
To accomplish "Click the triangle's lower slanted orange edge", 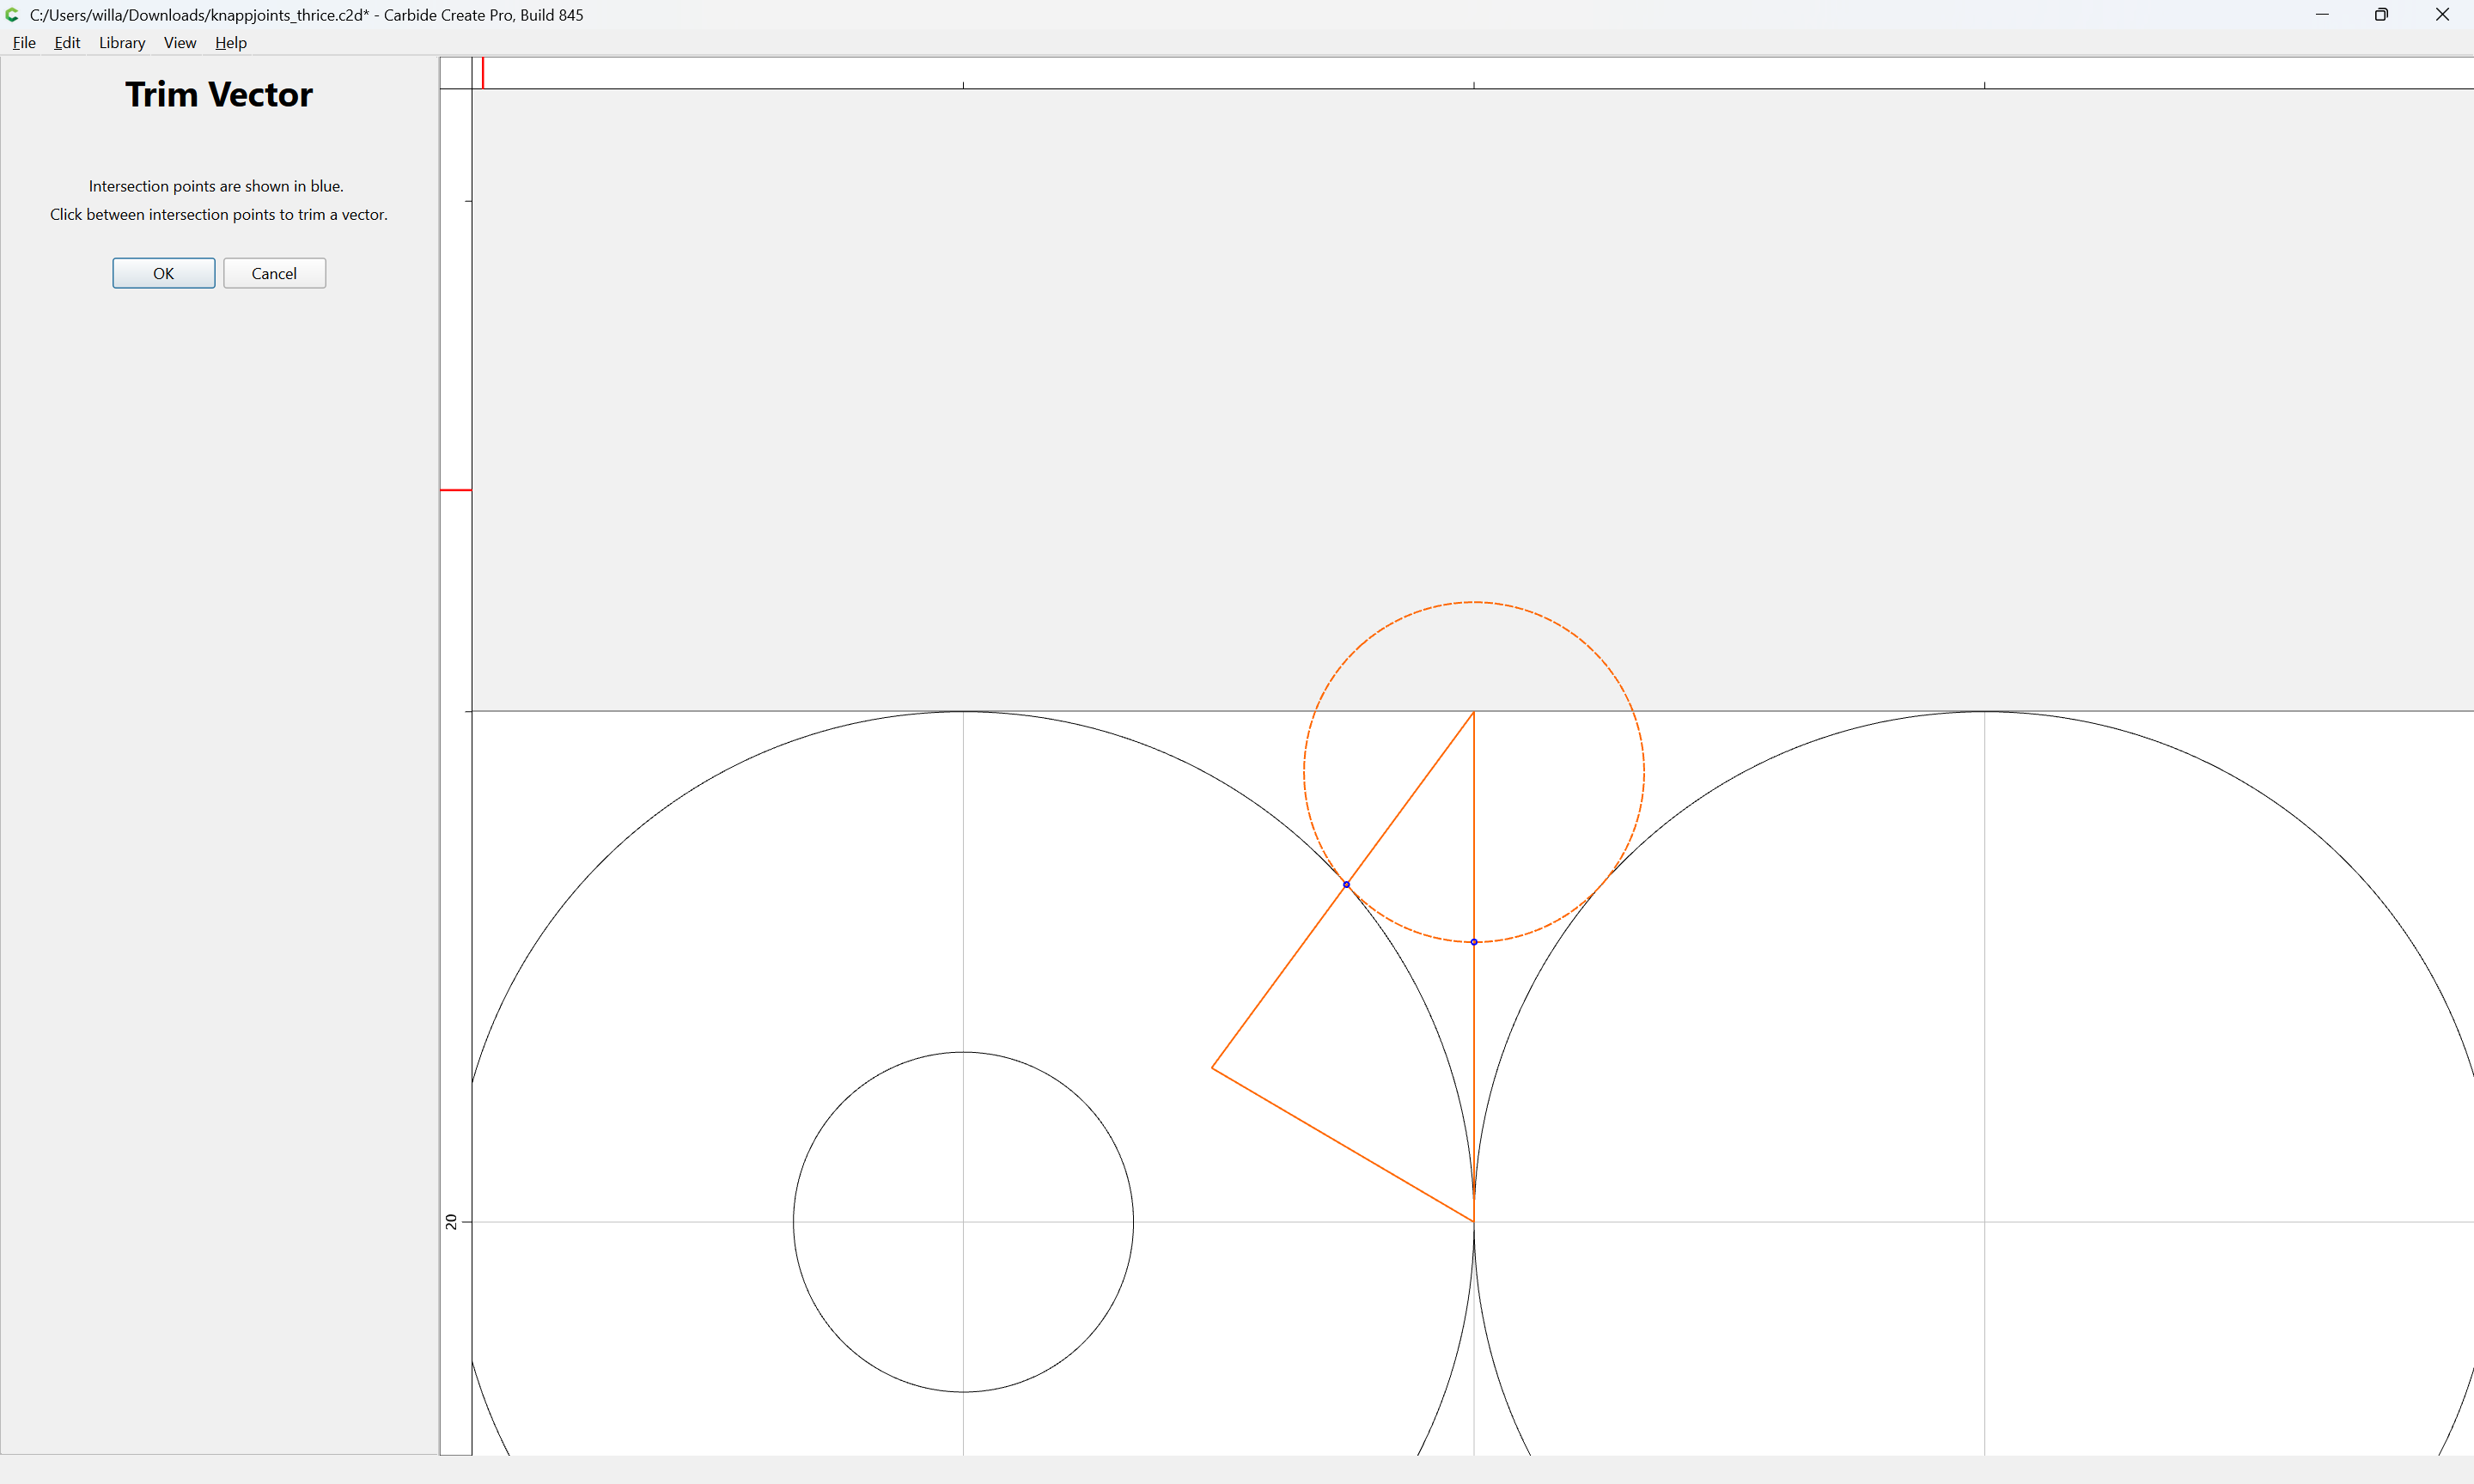I will click(x=1343, y=1144).
